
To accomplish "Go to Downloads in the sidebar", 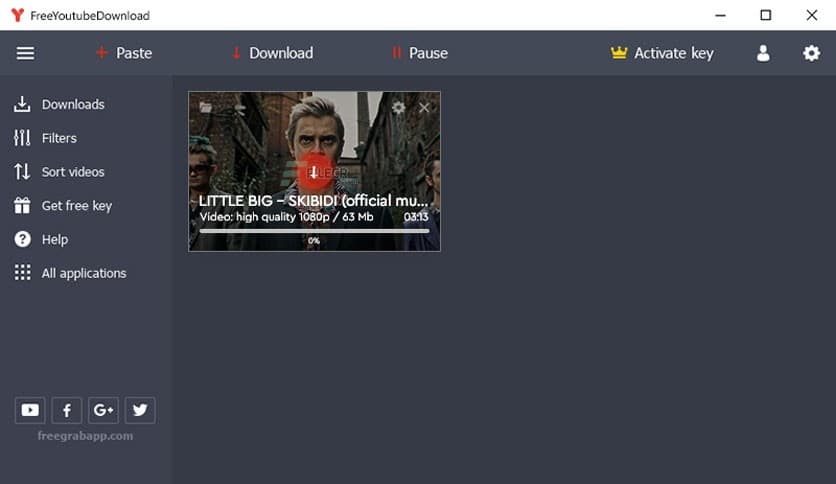I will pyautogui.click(x=59, y=104).
